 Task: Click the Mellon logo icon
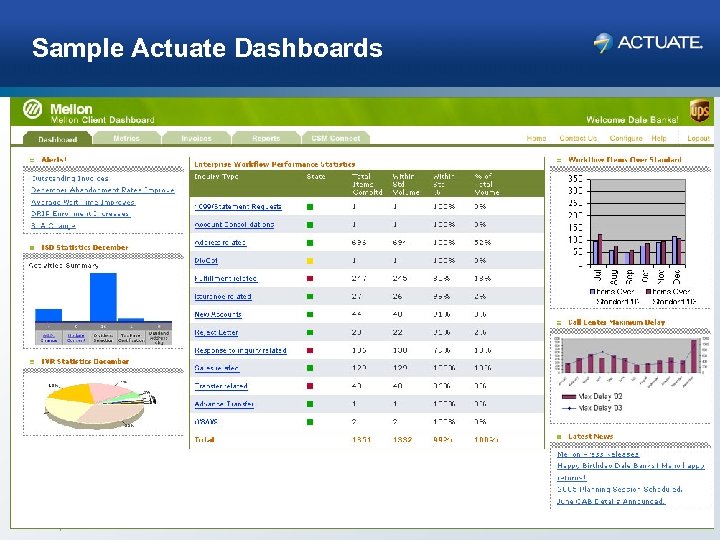[x=33, y=109]
